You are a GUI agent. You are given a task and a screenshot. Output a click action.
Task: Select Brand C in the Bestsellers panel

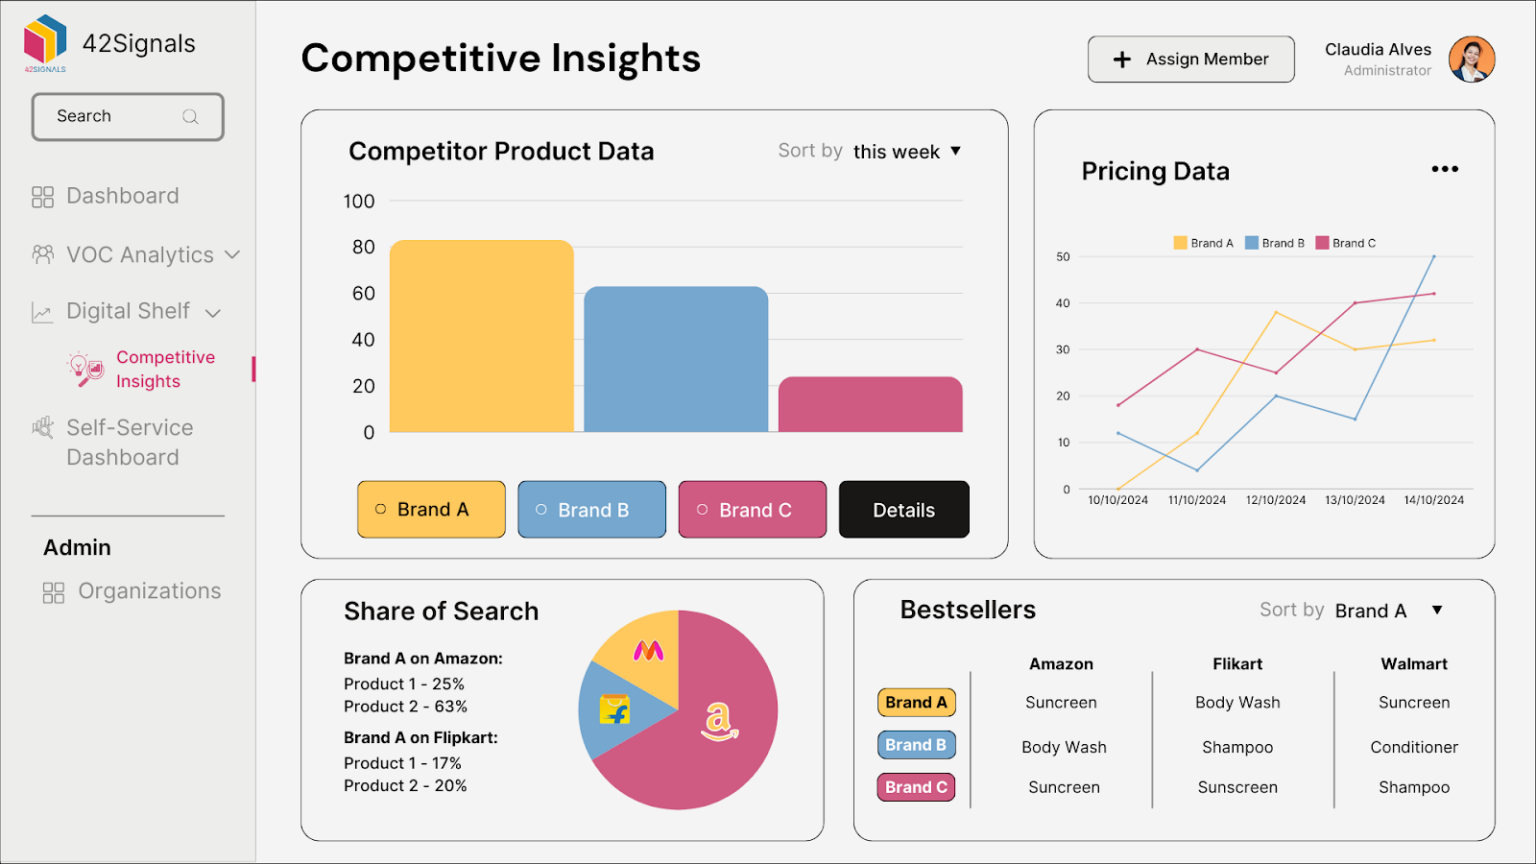915,787
